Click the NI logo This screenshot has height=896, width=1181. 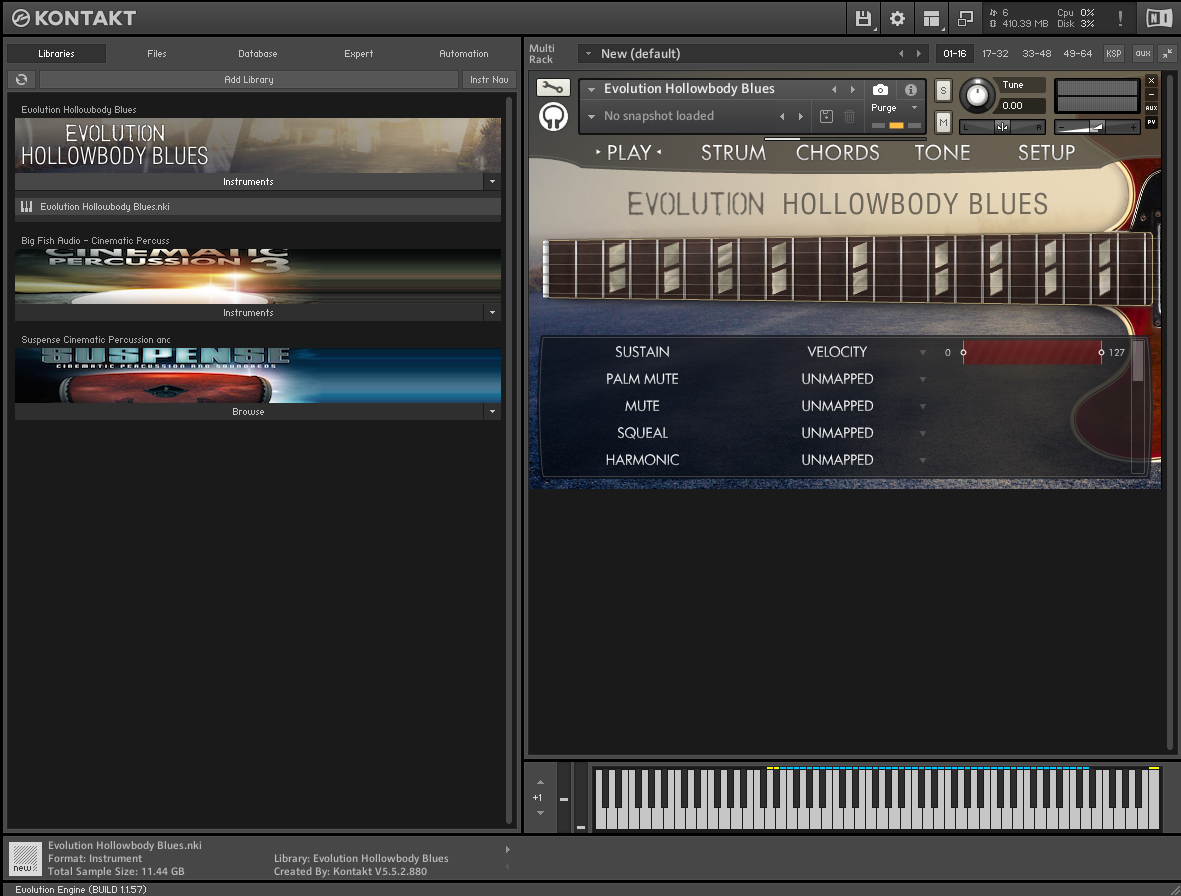1159,18
